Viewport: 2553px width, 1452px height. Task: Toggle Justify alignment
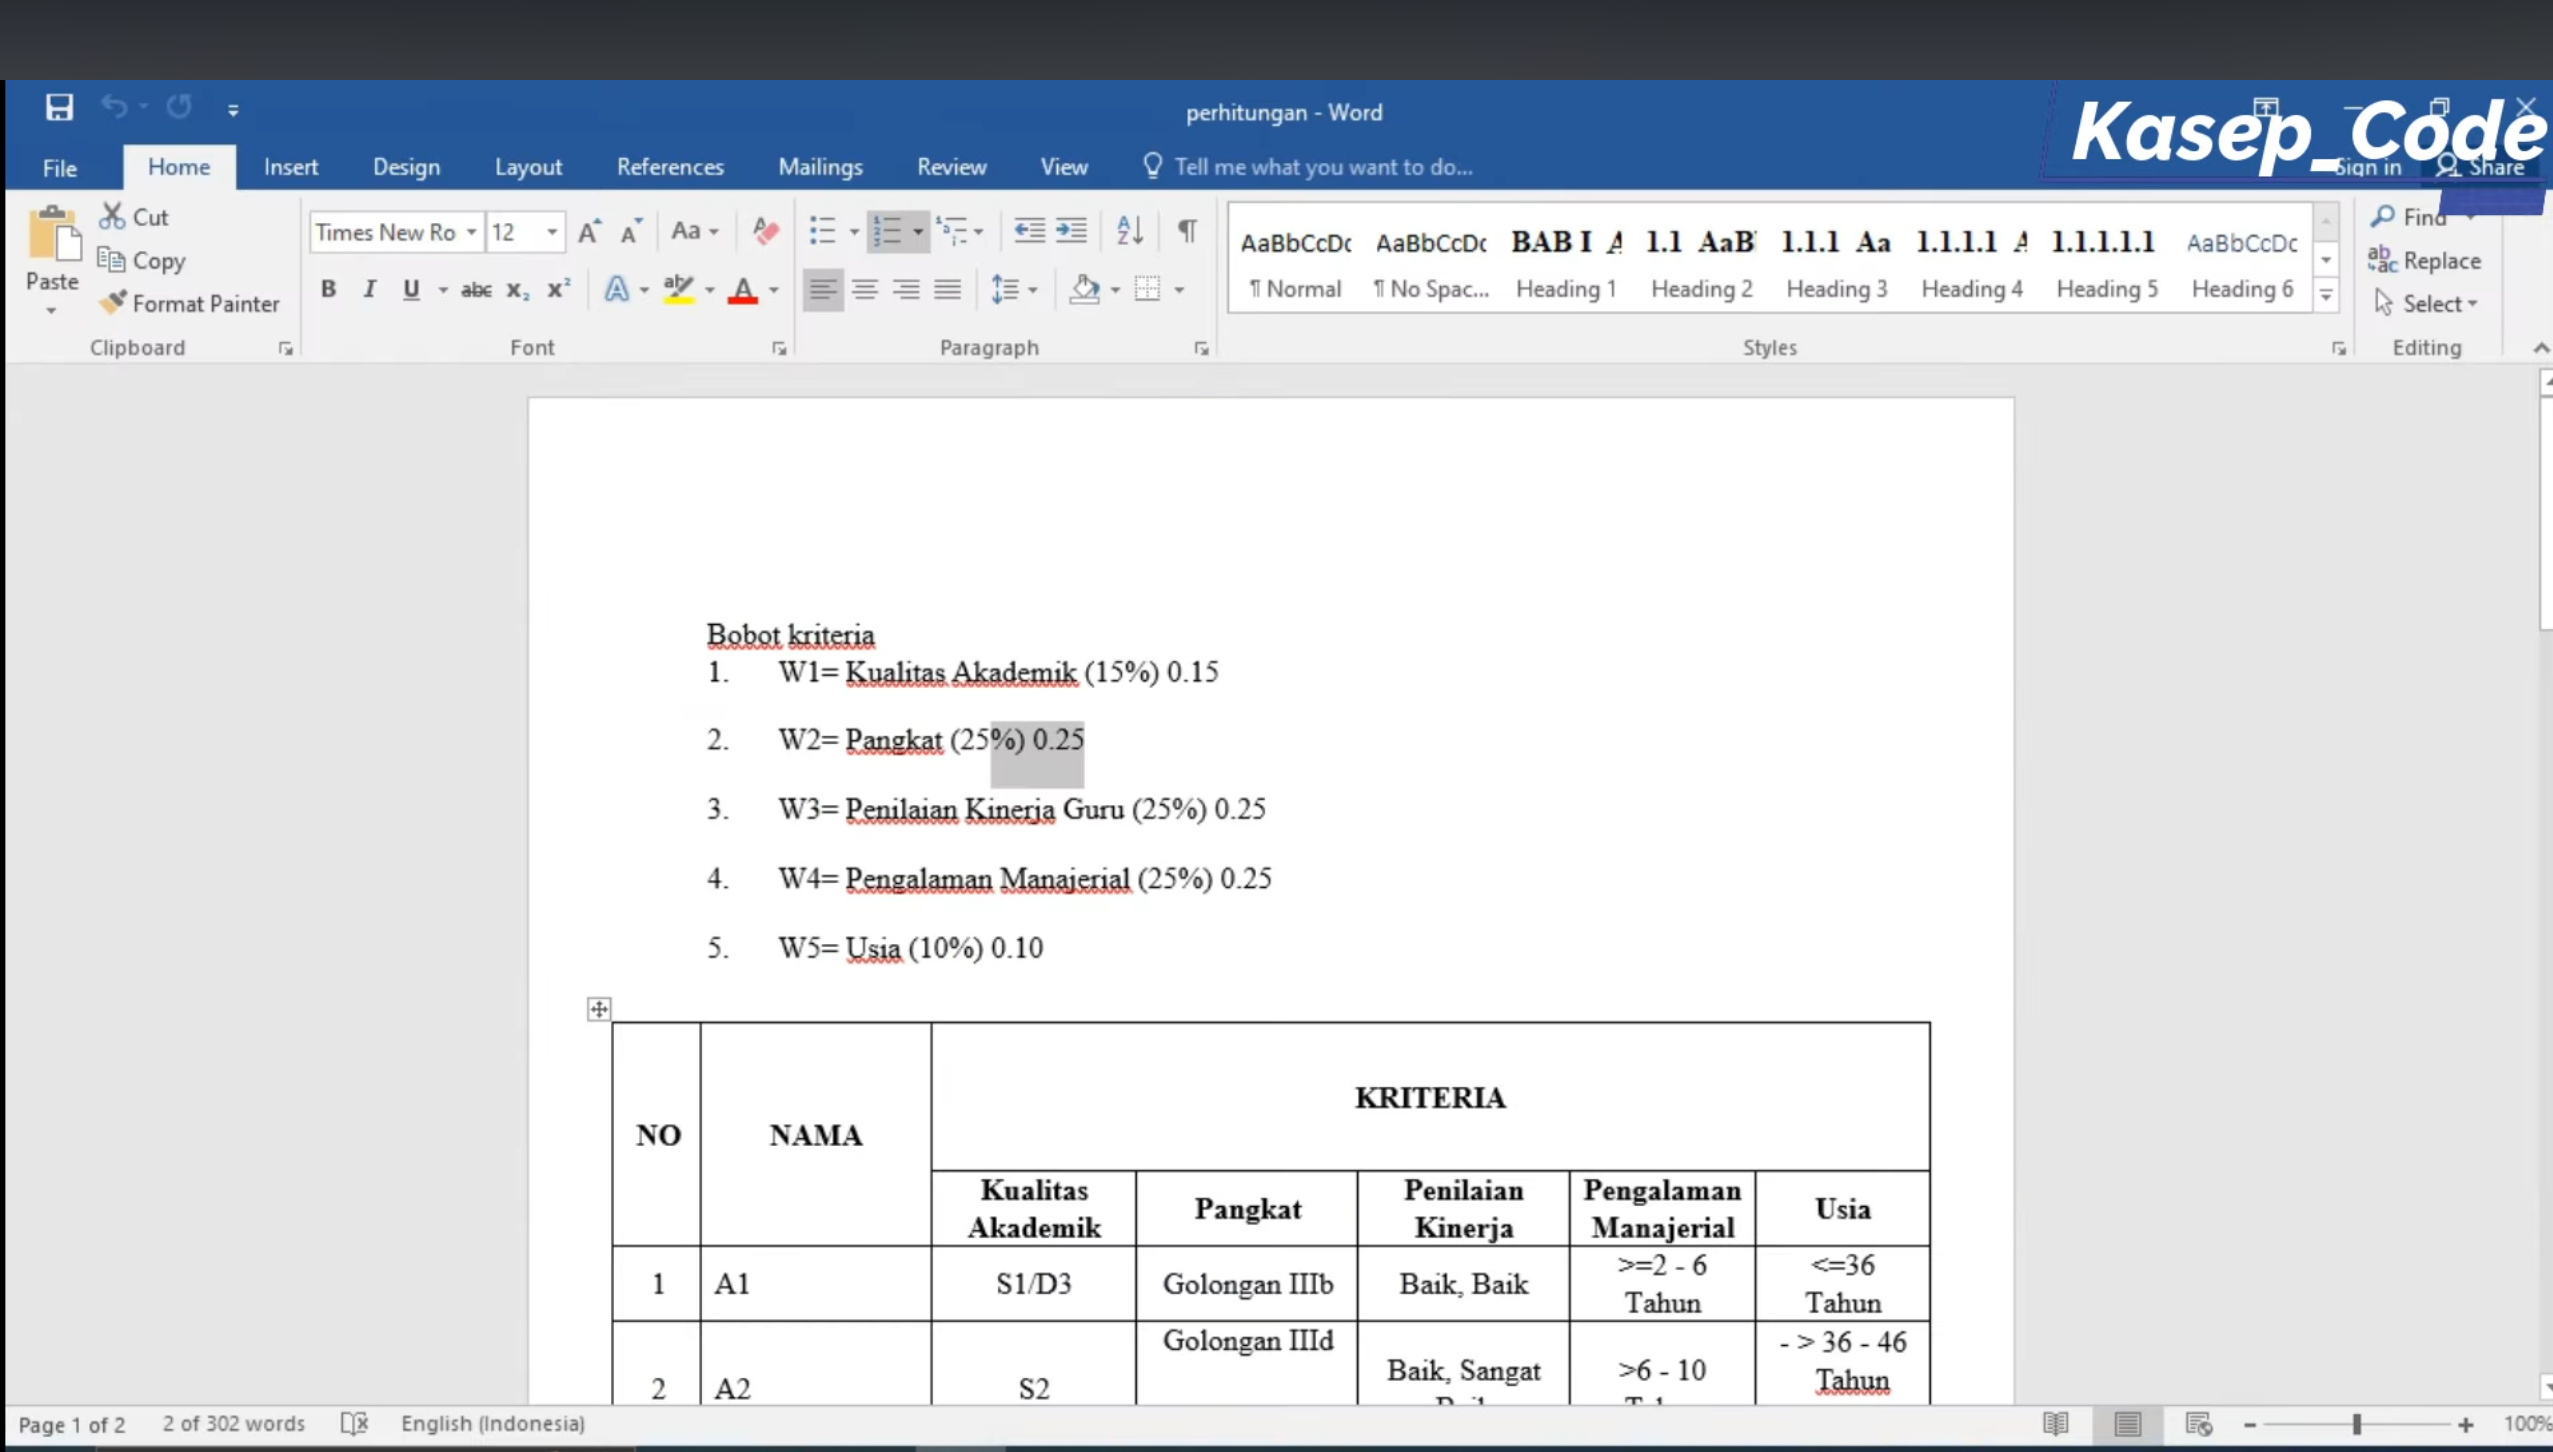point(947,290)
